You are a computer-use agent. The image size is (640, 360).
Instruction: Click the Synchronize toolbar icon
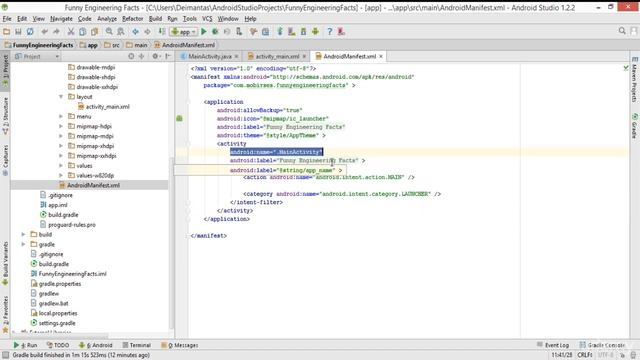tap(30, 31)
